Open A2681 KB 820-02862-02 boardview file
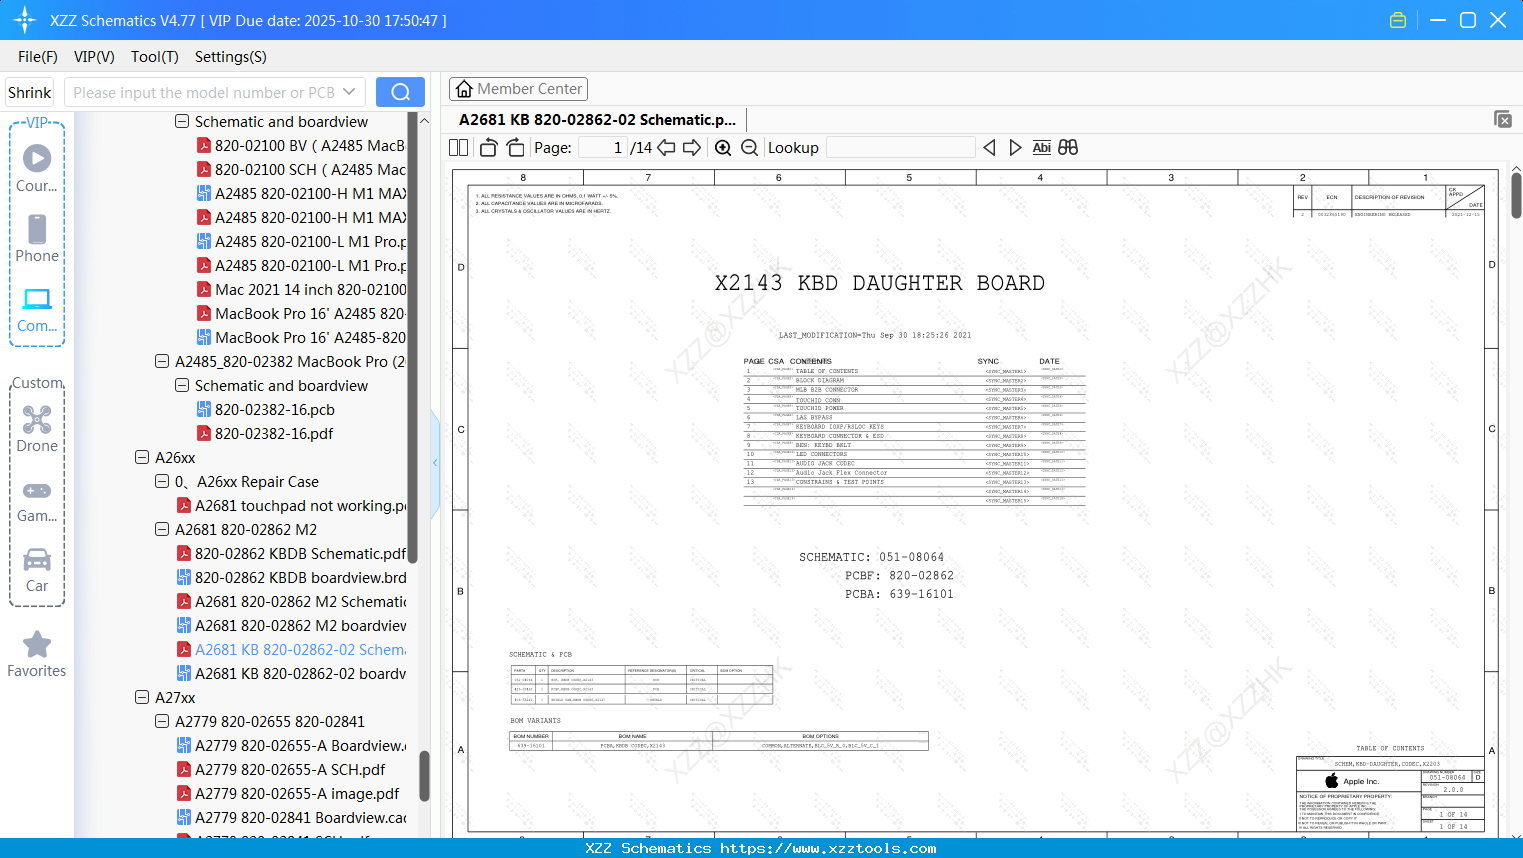Screen dimensions: 1523x858 click(290, 674)
